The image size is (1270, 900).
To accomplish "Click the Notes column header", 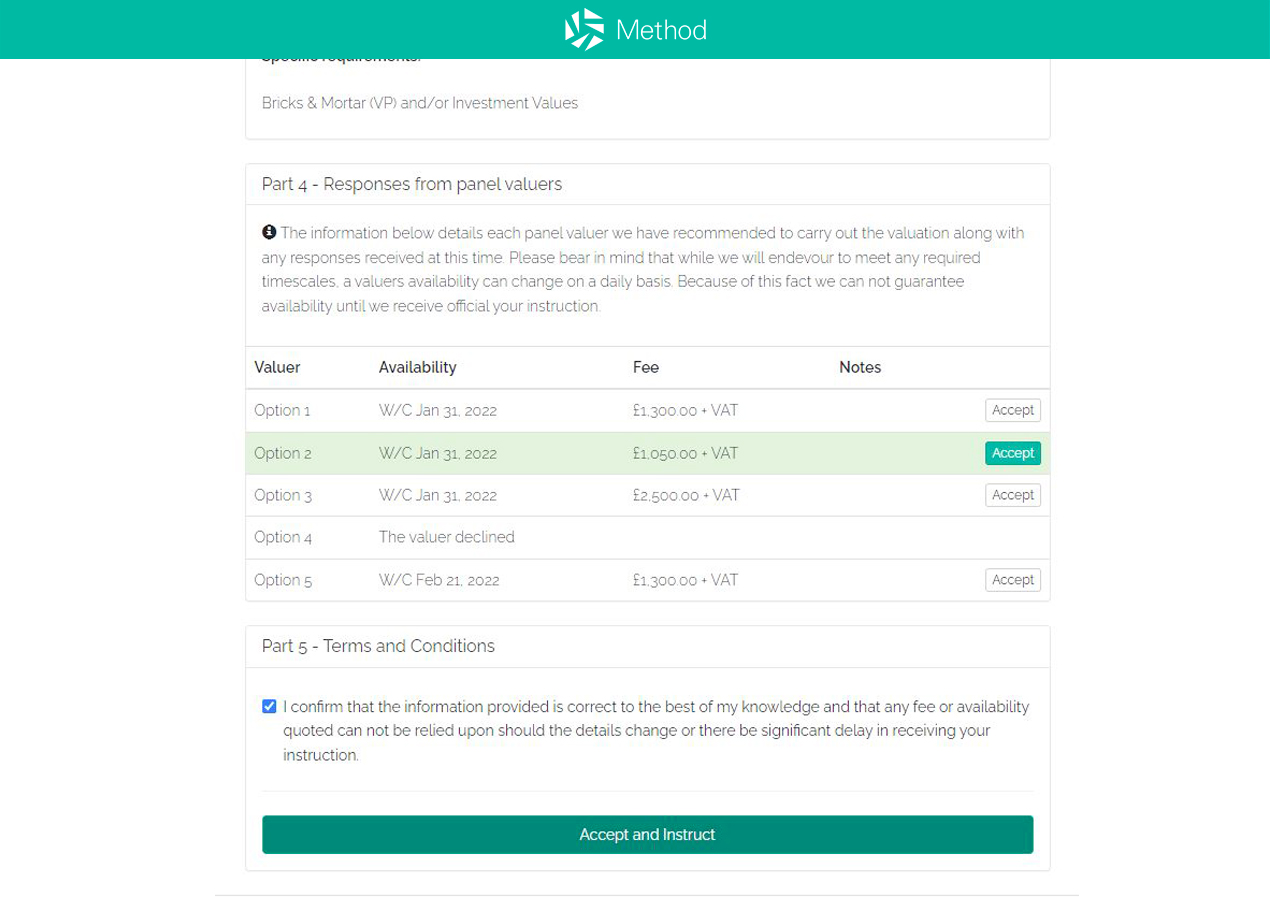I will [x=860, y=367].
